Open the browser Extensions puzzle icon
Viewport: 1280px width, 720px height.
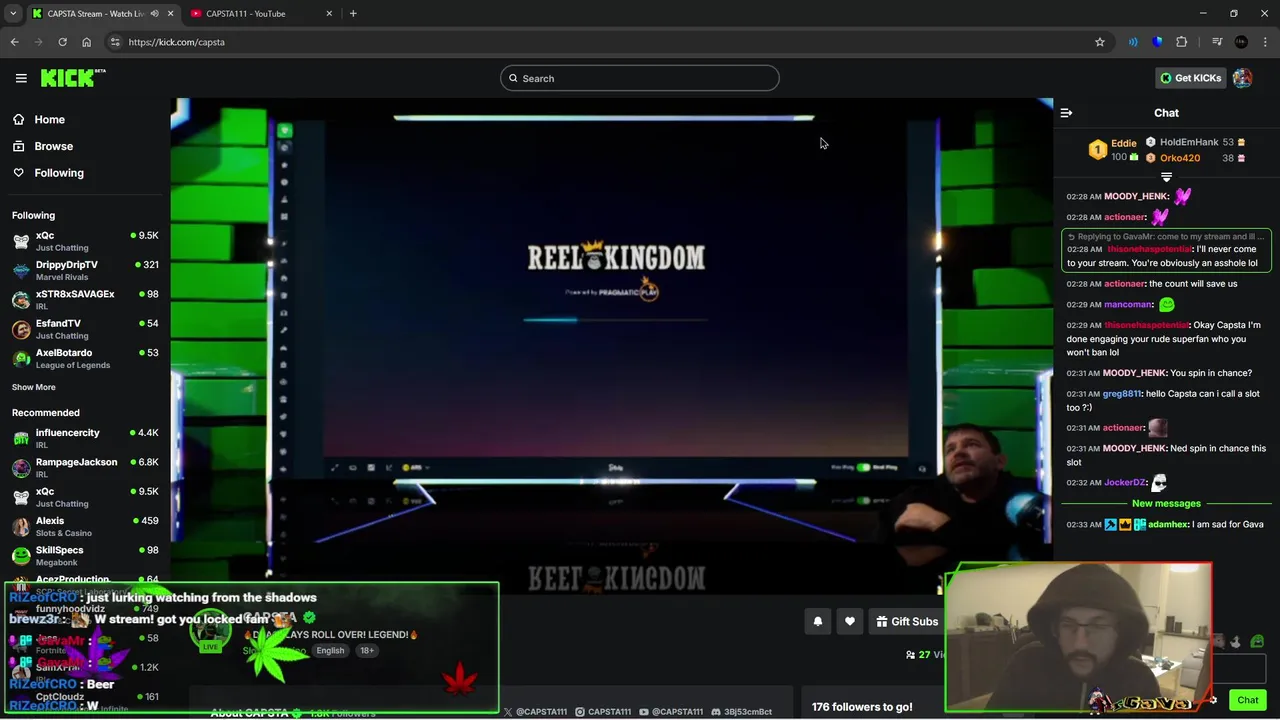[x=1182, y=42]
